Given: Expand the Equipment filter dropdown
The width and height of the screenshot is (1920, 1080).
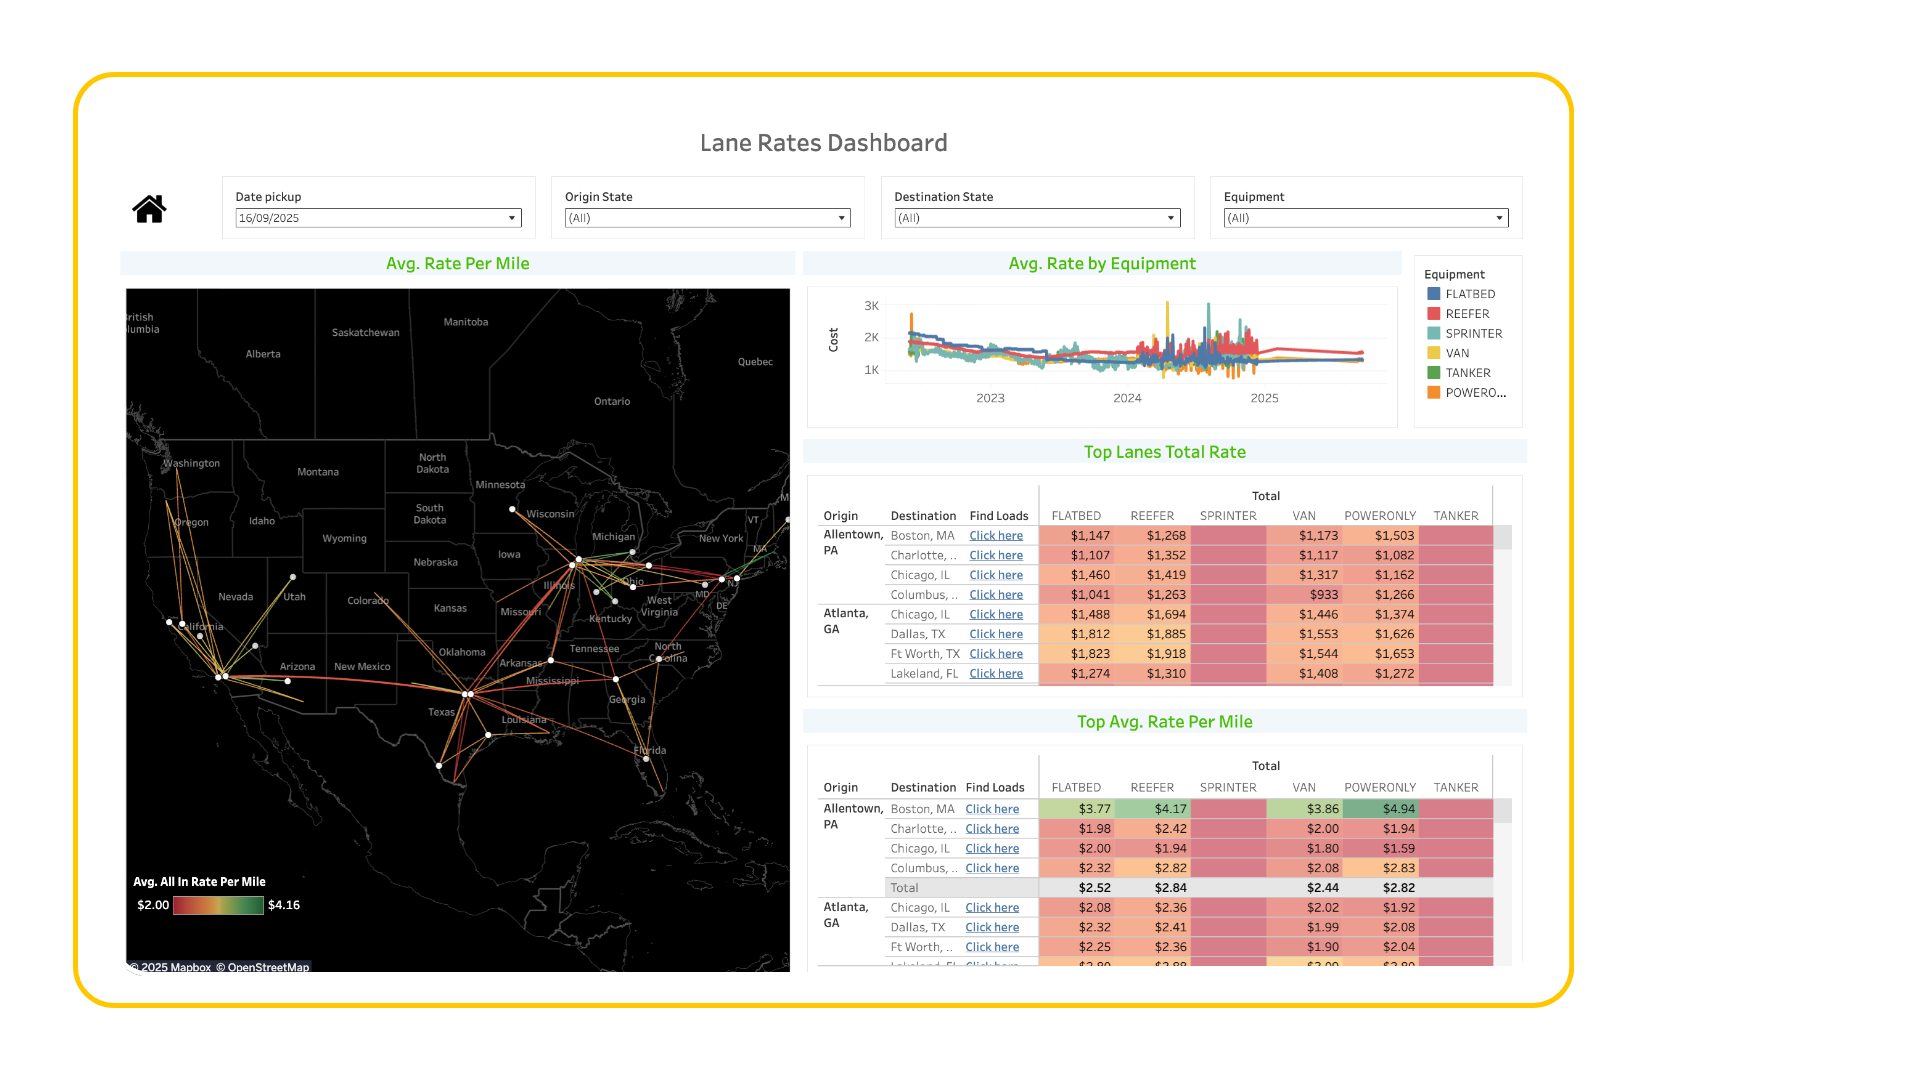Looking at the screenshot, I should point(1366,218).
